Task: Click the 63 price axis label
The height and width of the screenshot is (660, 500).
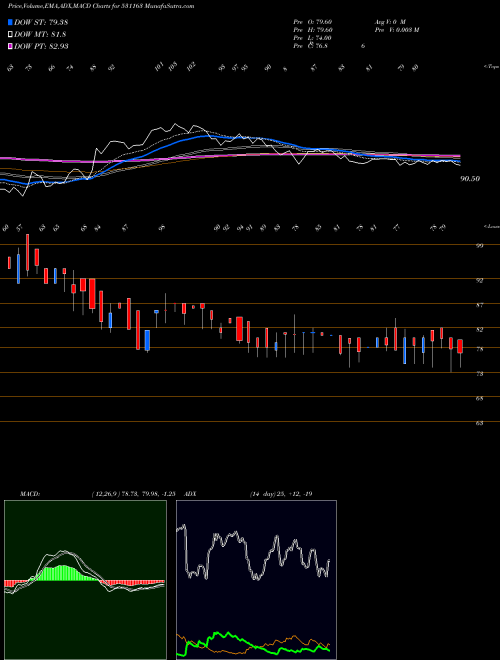Action: coord(479,423)
